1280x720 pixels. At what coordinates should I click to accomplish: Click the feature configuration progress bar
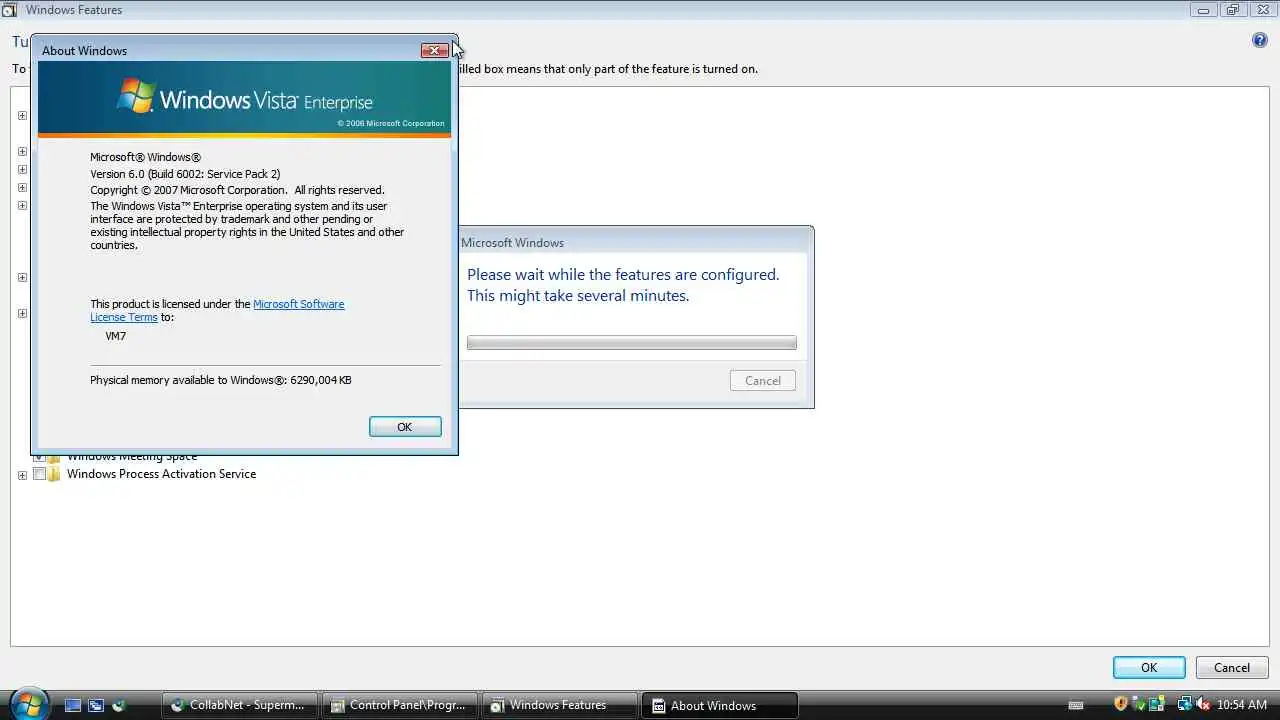coord(632,343)
